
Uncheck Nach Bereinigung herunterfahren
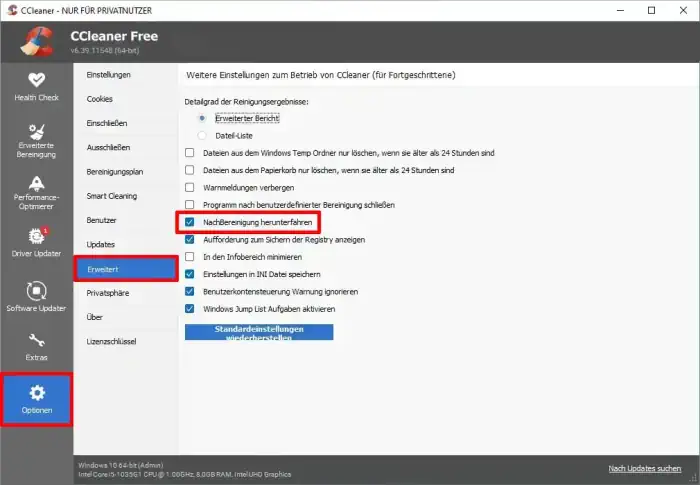point(190,222)
